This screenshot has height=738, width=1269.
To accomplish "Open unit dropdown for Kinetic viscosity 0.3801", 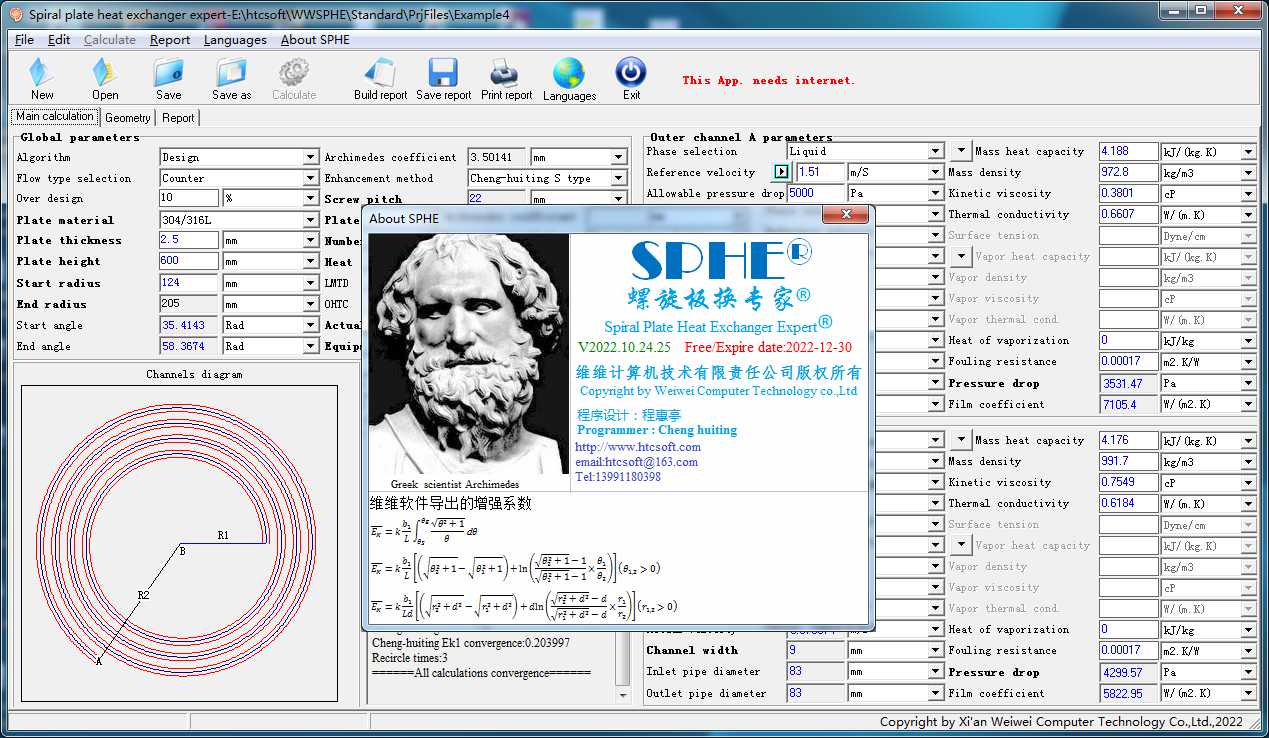I will pos(1249,193).
